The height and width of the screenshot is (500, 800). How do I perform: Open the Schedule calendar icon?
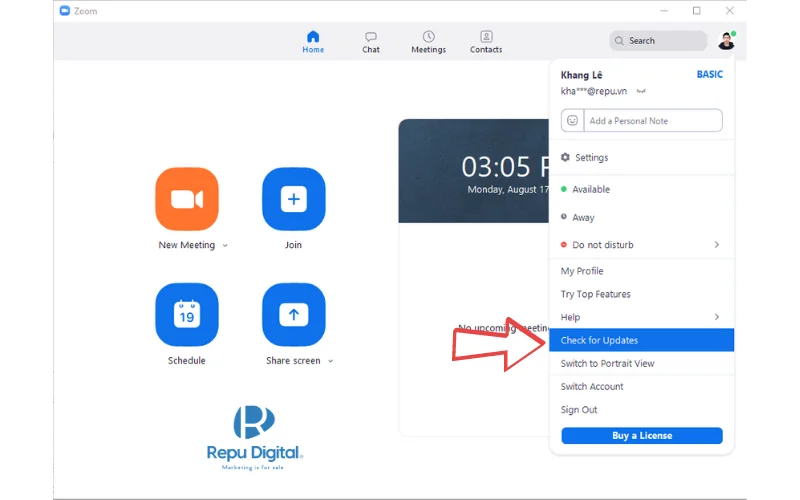[x=187, y=315]
